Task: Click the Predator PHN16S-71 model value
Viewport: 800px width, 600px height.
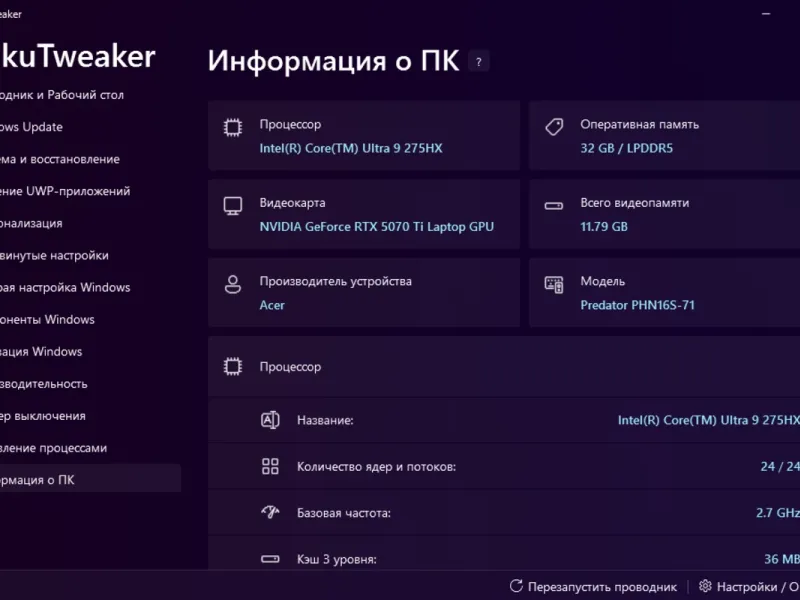Action: (x=637, y=306)
